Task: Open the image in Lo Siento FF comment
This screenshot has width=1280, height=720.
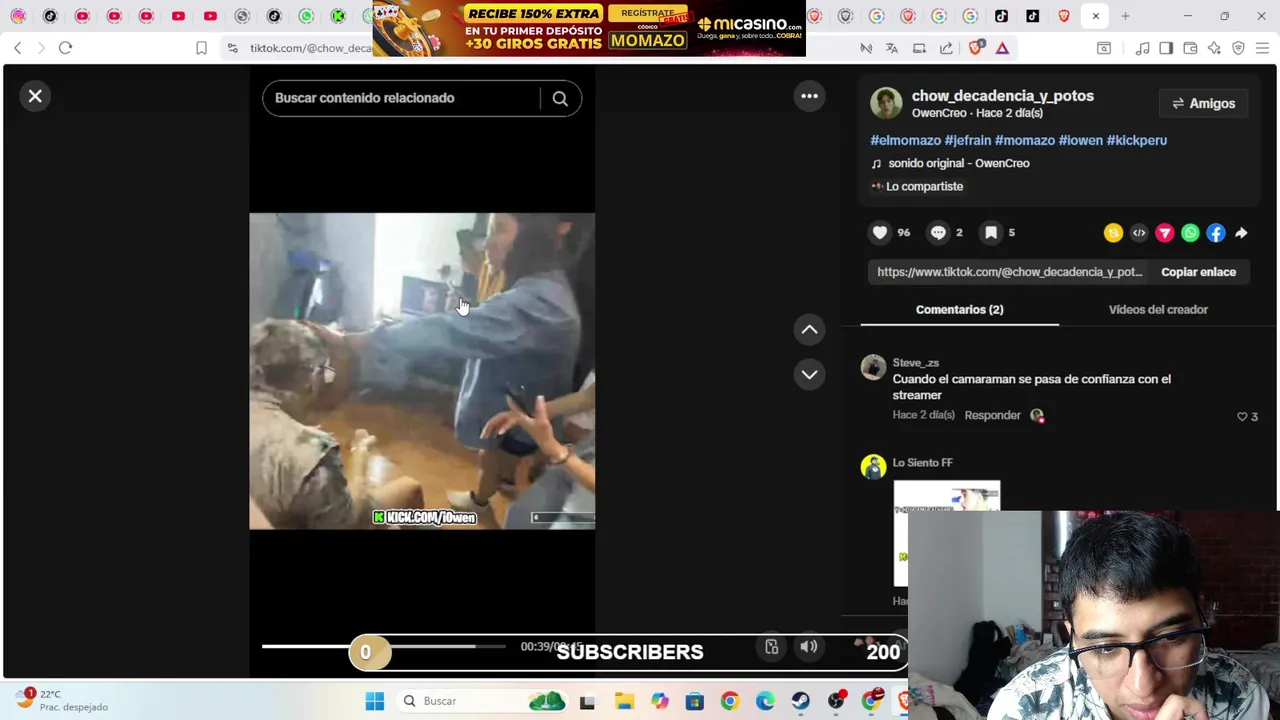Action: click(946, 533)
